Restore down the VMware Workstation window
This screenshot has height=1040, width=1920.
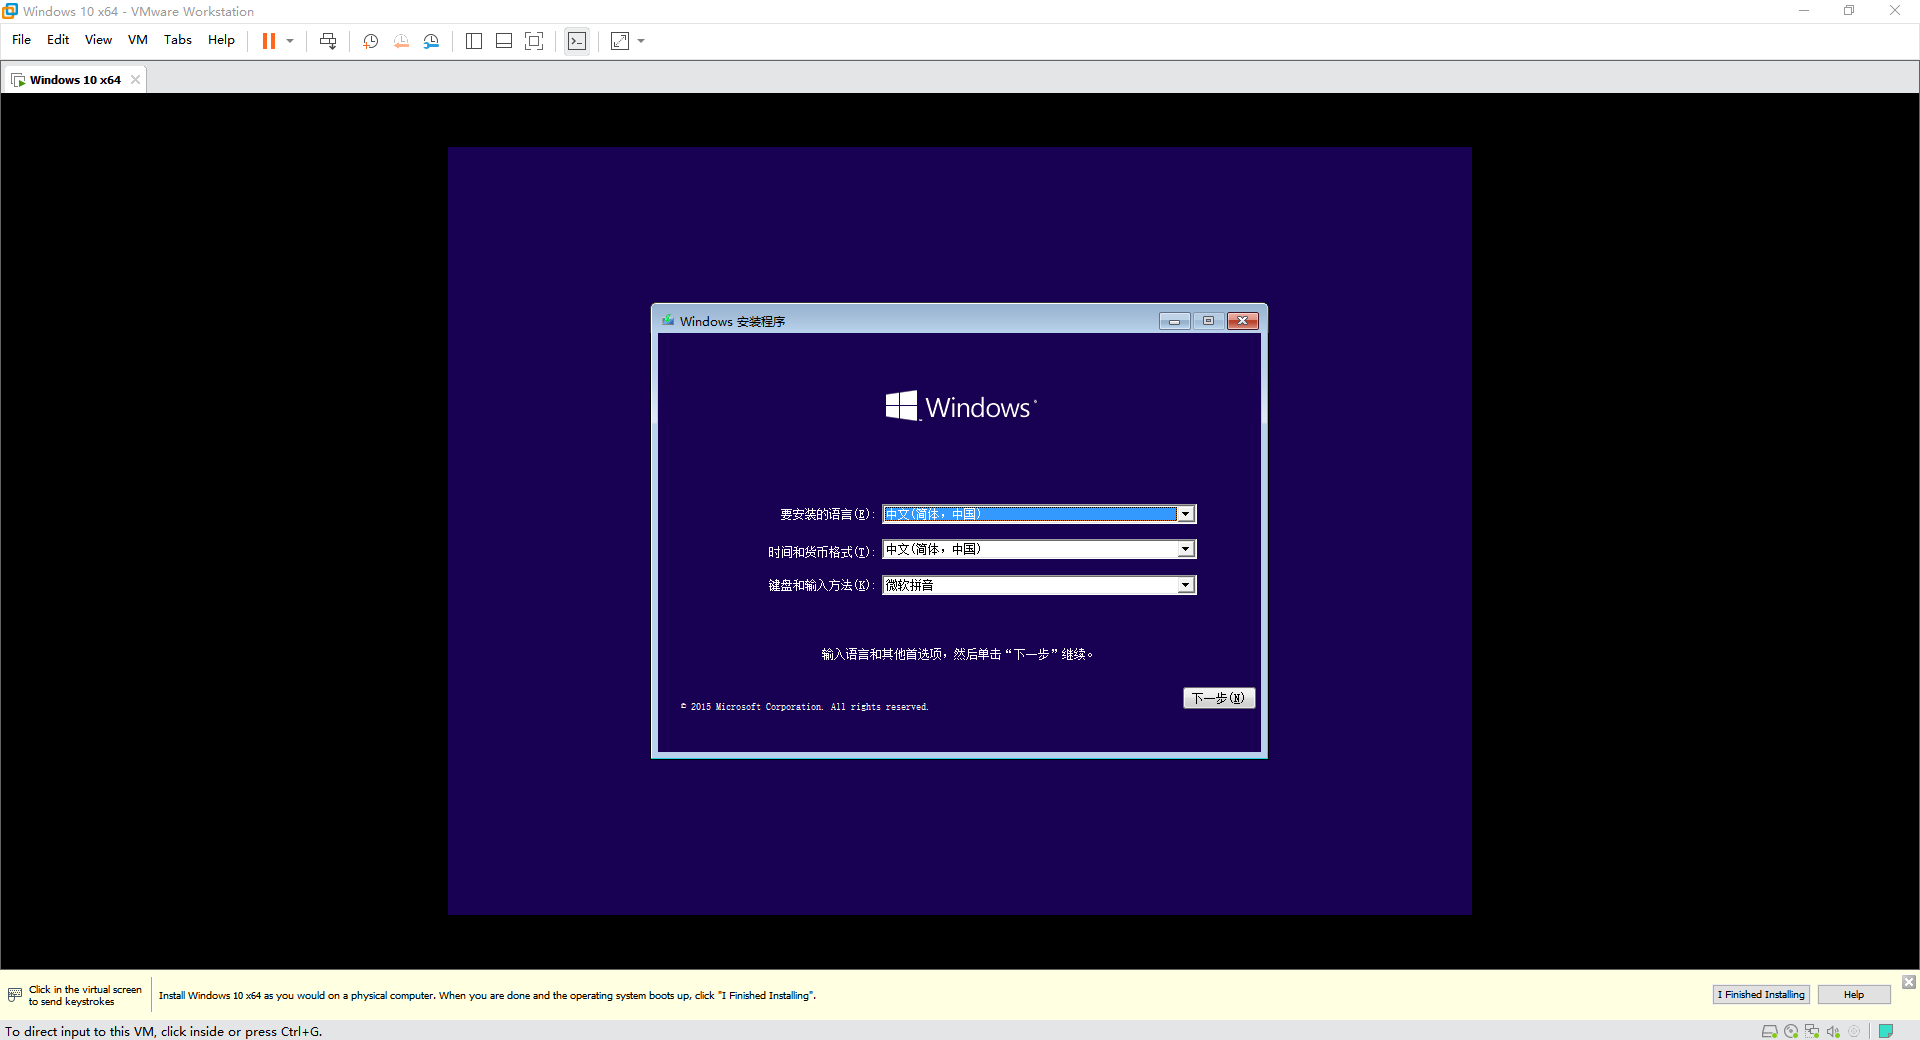click(1849, 11)
